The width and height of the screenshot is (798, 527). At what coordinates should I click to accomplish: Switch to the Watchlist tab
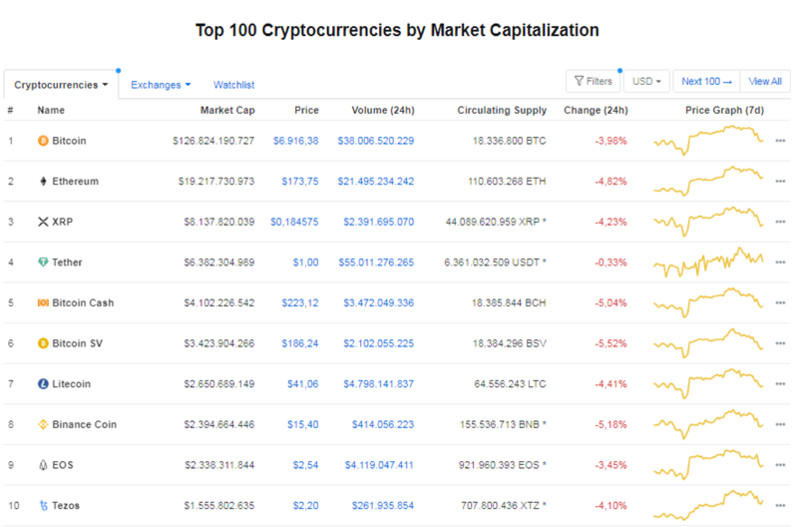coord(234,85)
